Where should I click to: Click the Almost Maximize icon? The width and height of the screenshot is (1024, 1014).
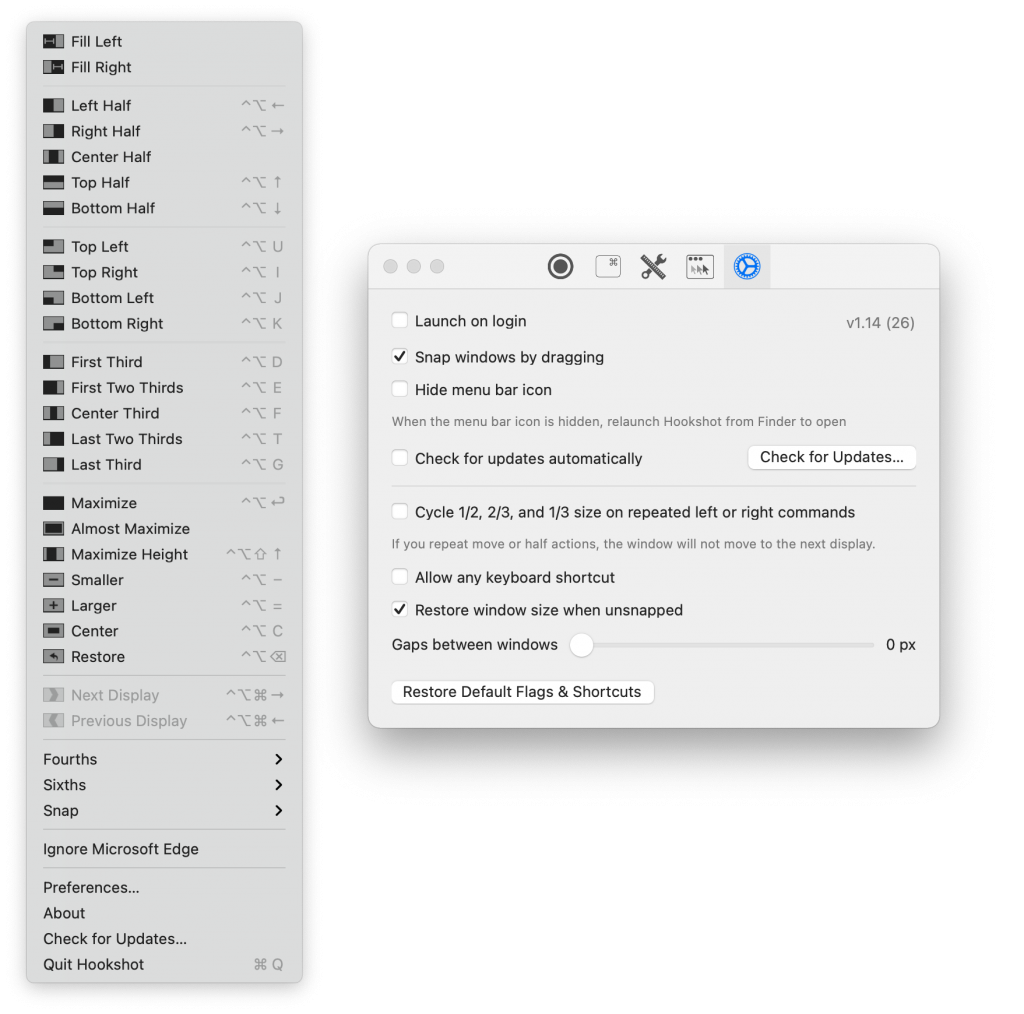click(x=54, y=529)
